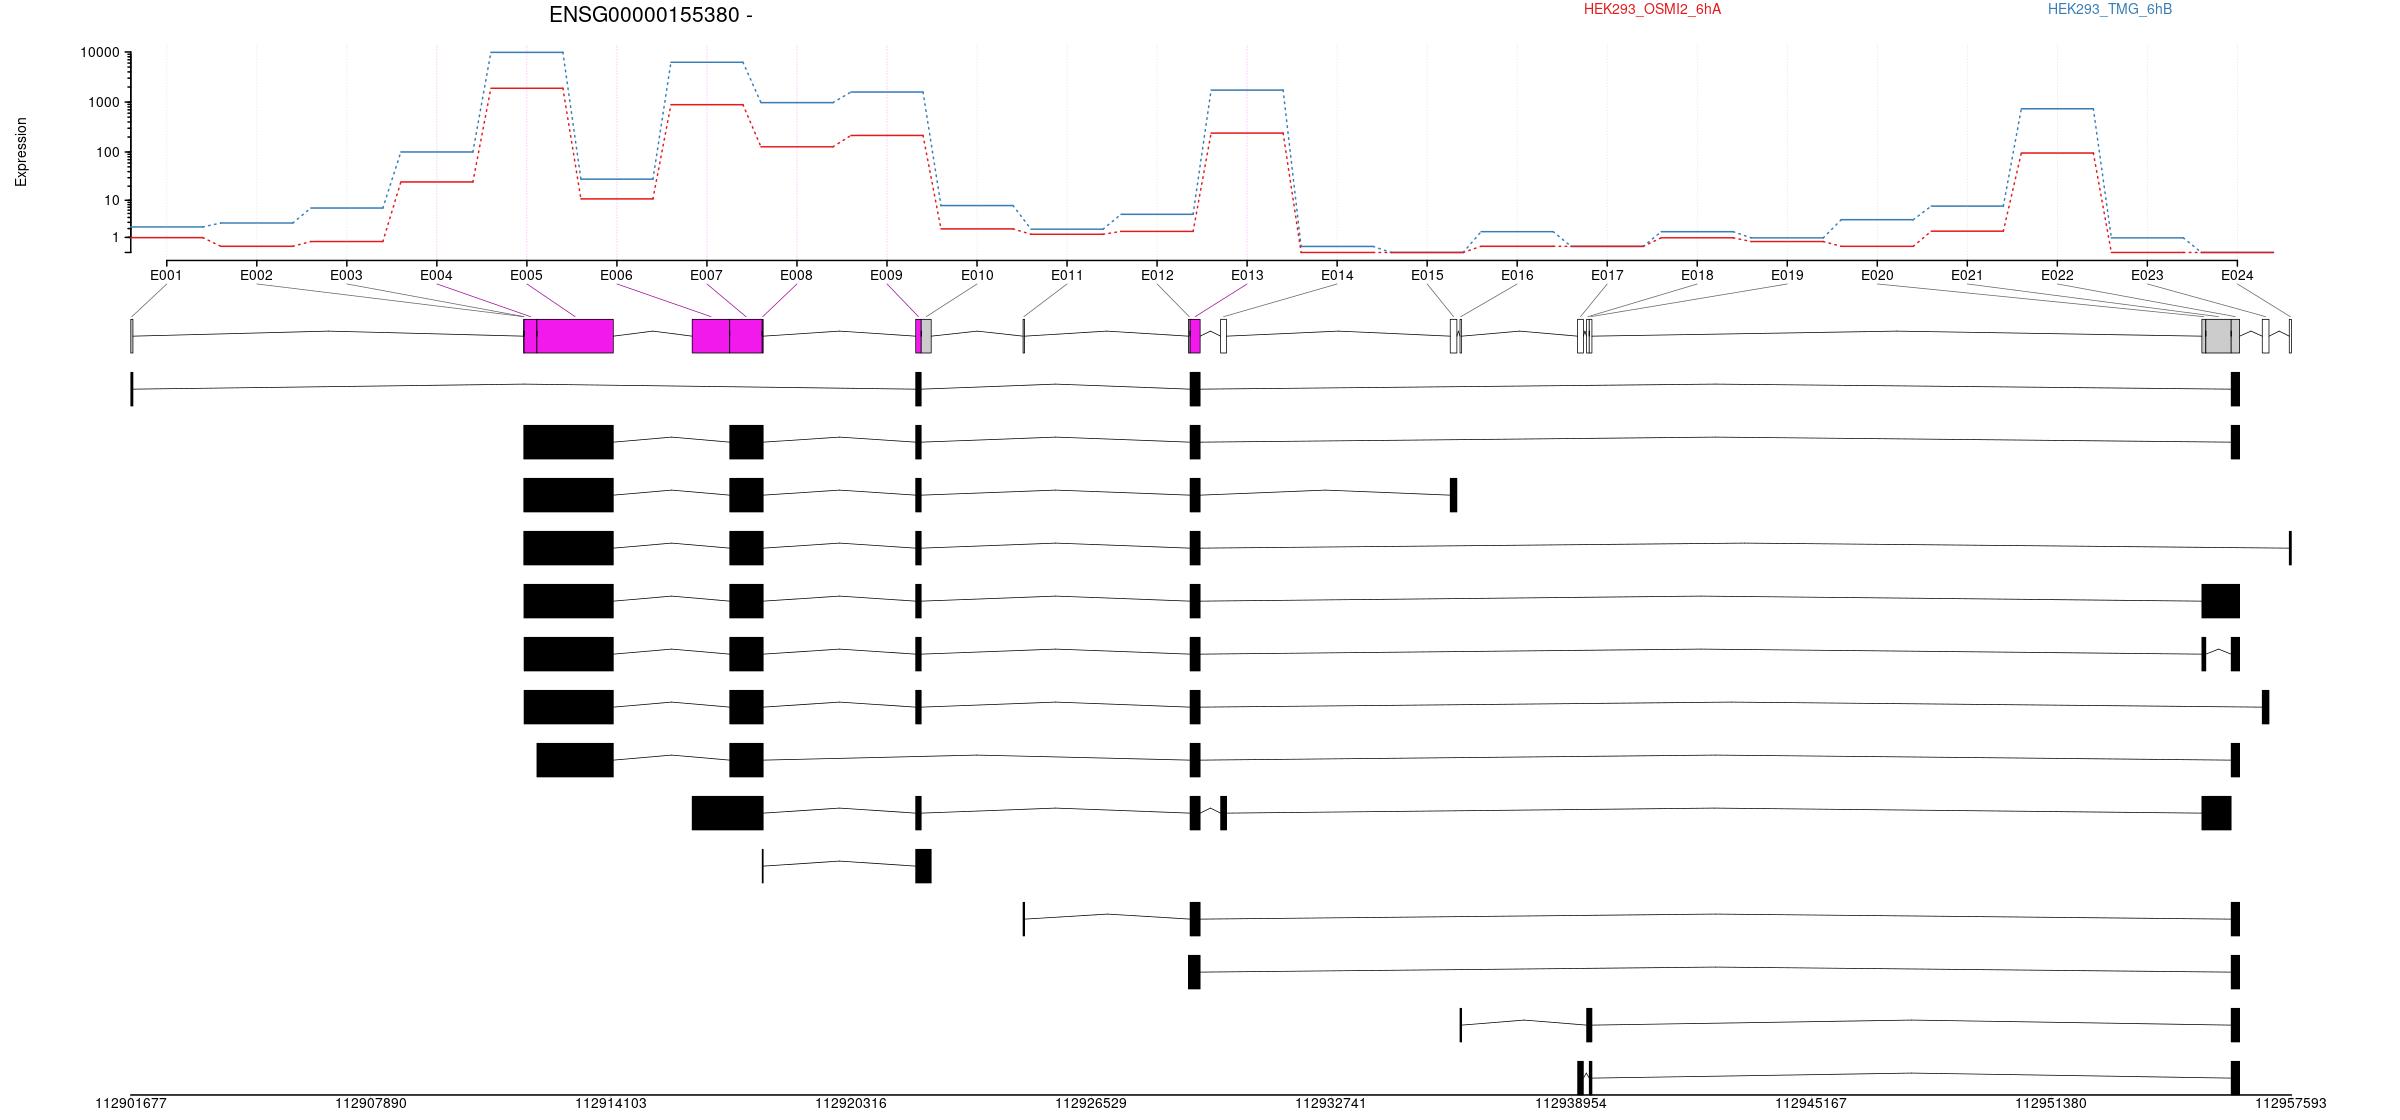Click exon label E021
Image resolution: width=2400 pixels, height=1120 pixels.
[1967, 275]
